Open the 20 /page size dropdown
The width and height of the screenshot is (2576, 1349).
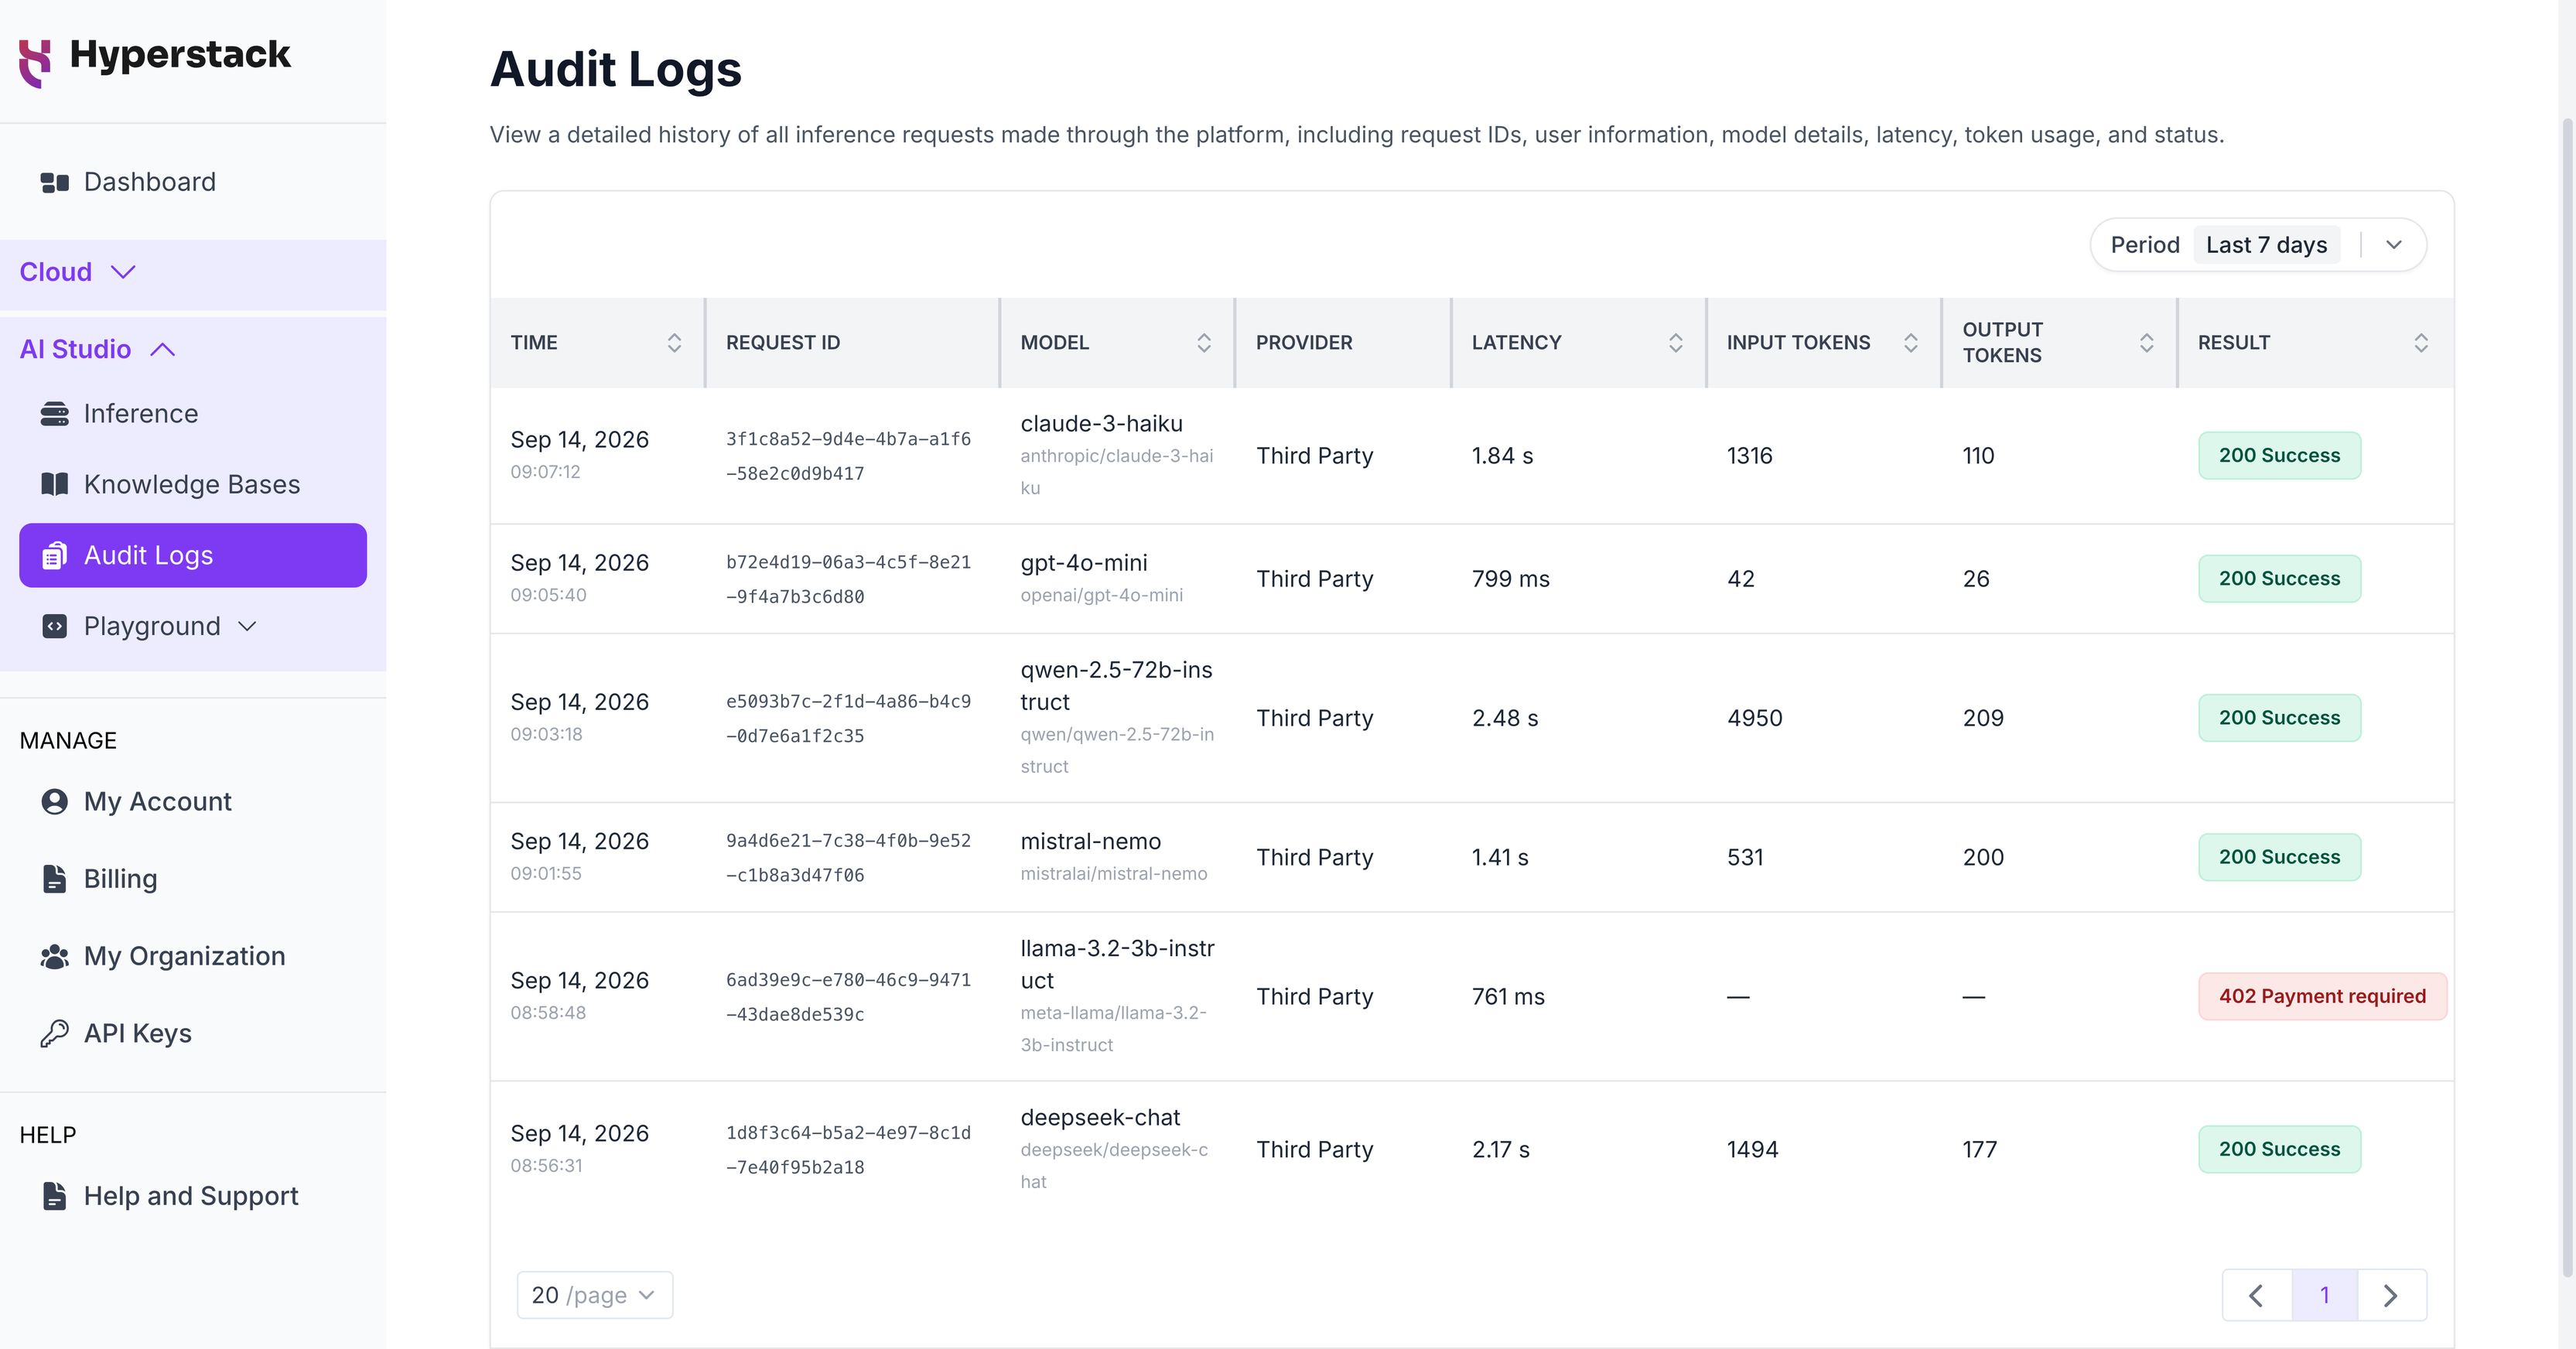click(595, 1295)
